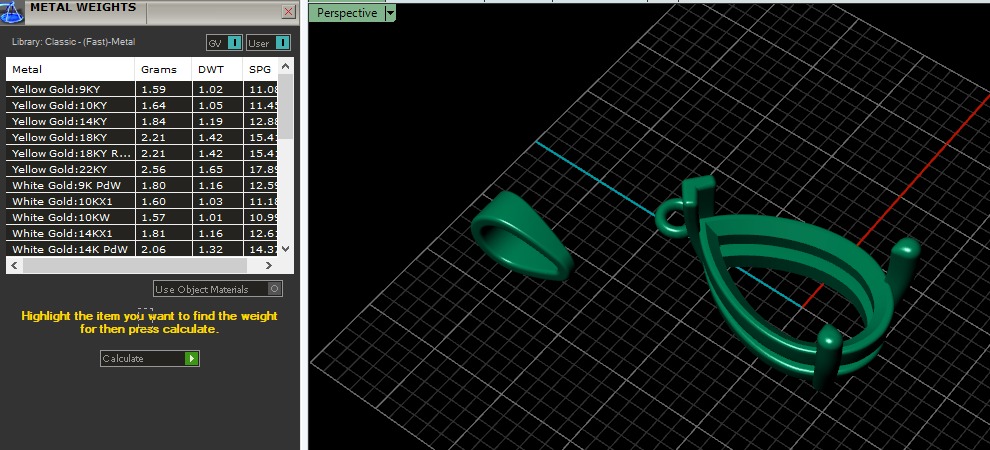The width and height of the screenshot is (990, 450).
Task: Click the vertical scrollbar thumb
Action: 286,106
